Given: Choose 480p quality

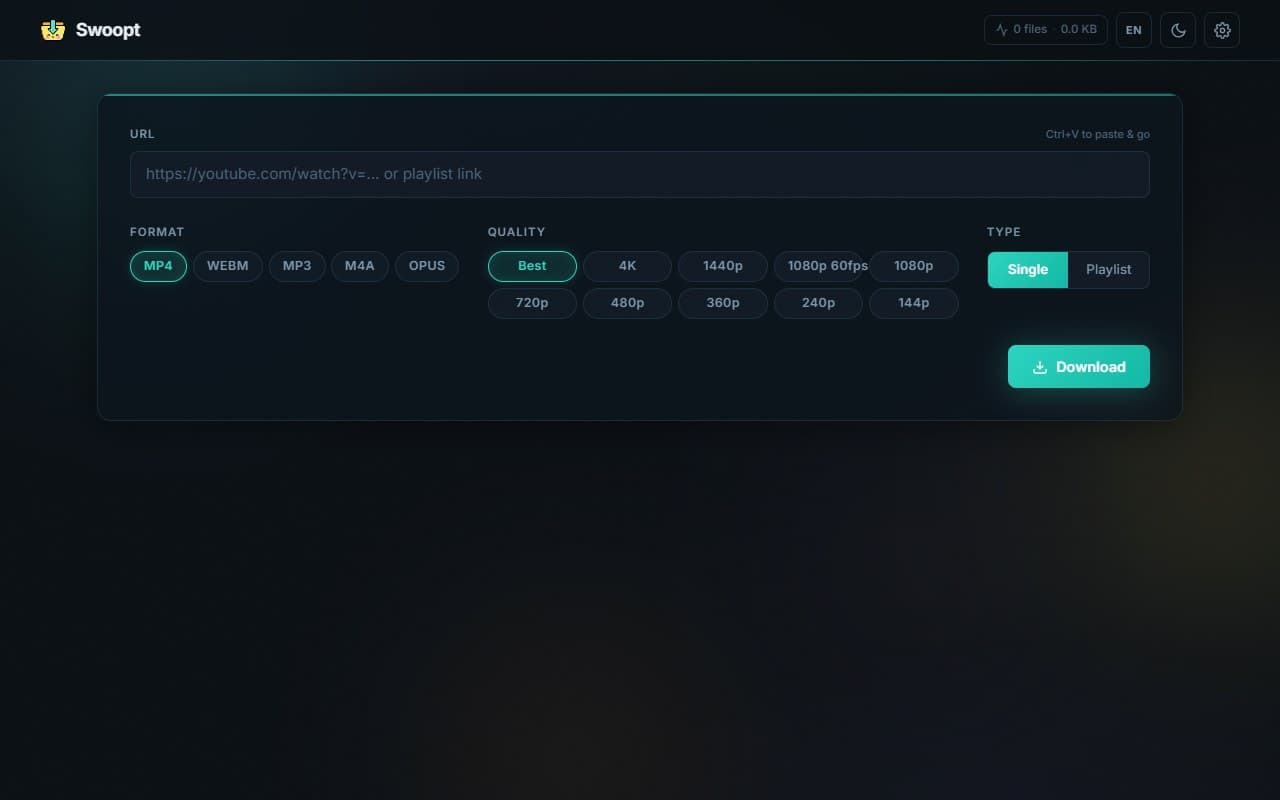Looking at the screenshot, I should [x=627, y=303].
